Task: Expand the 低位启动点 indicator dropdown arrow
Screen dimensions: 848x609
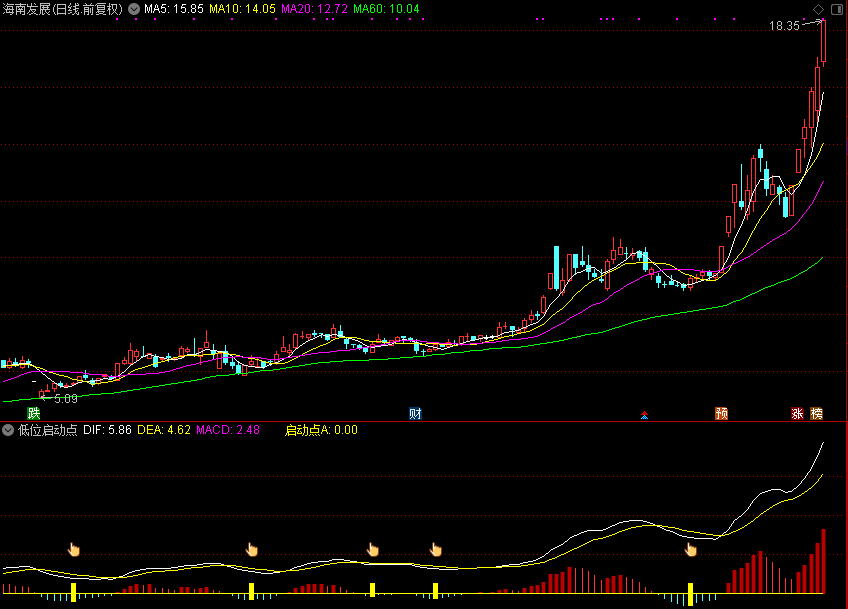Action: pyautogui.click(x=8, y=431)
